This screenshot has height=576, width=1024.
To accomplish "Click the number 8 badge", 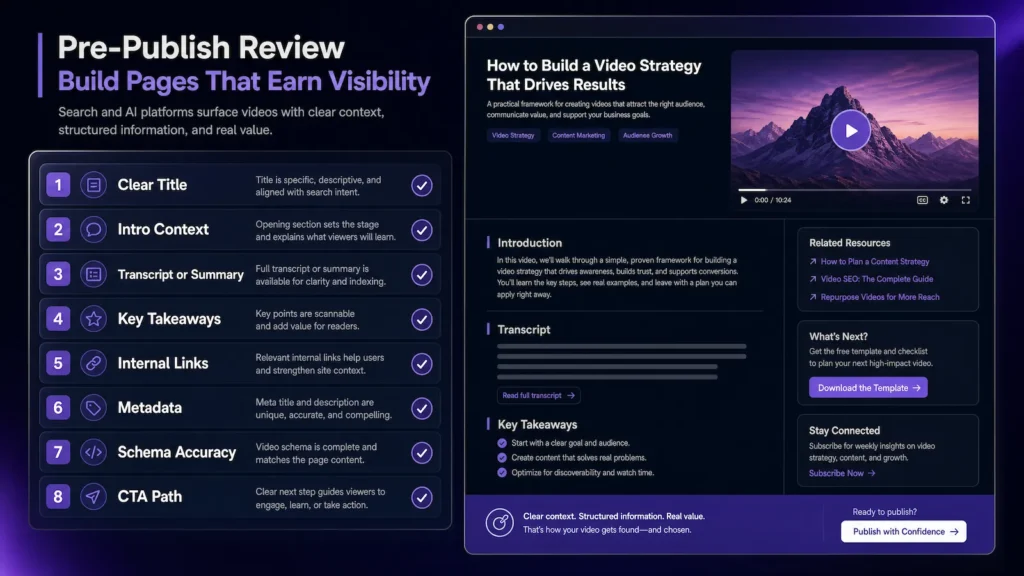I will click(x=58, y=497).
